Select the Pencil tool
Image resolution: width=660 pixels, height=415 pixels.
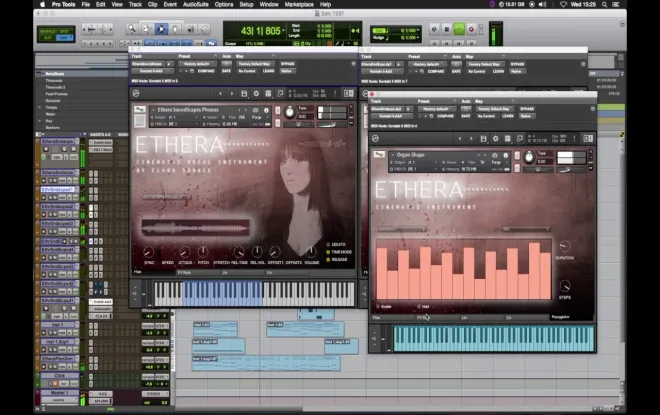point(205,29)
